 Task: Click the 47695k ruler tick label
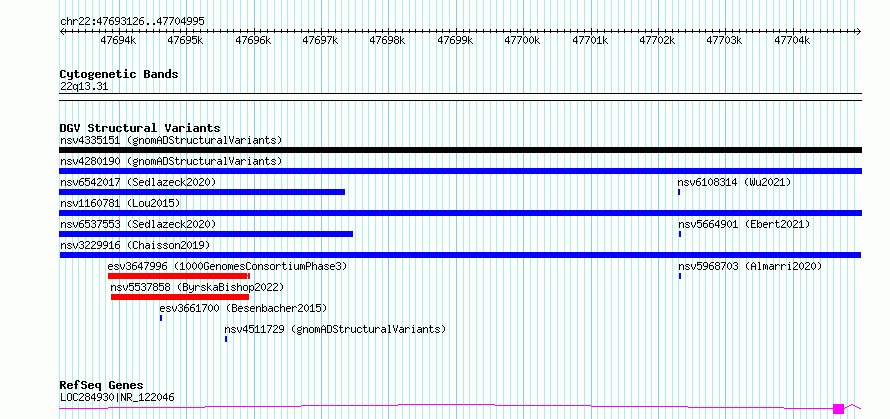click(x=185, y=41)
